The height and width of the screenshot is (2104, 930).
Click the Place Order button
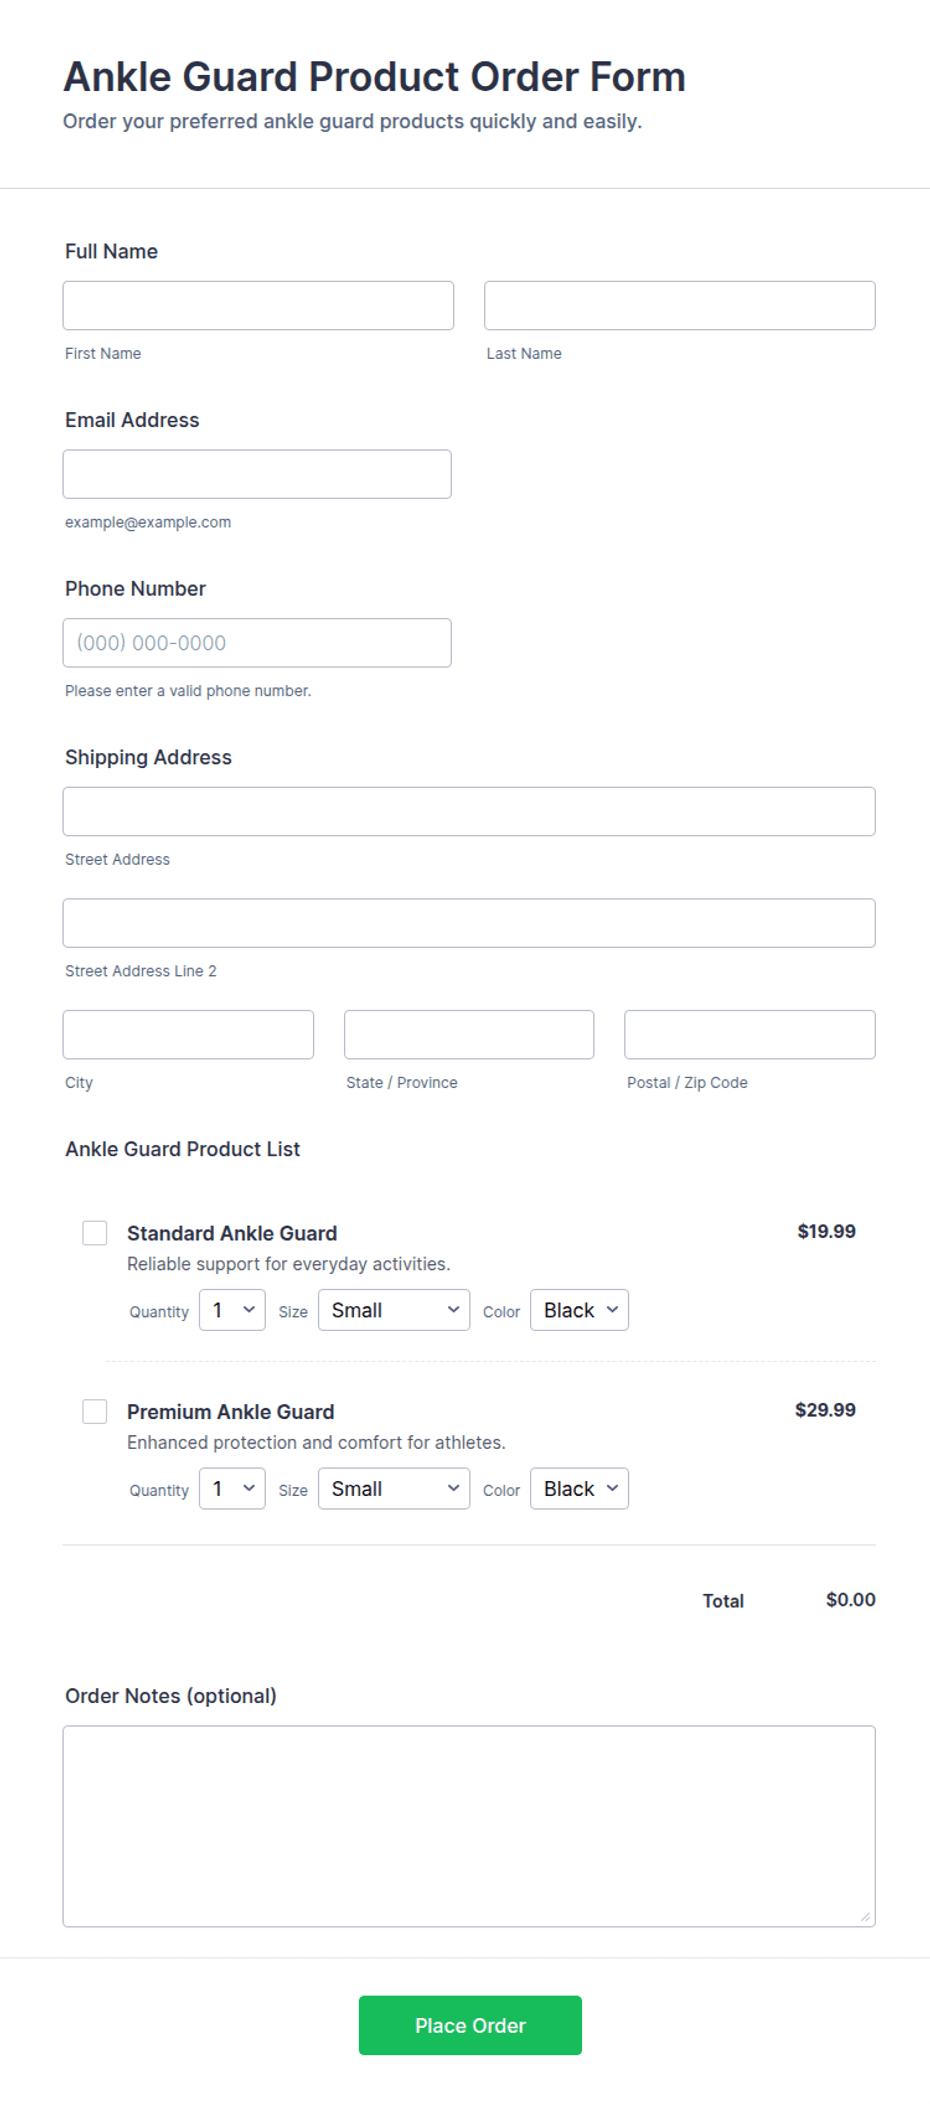[470, 2025]
